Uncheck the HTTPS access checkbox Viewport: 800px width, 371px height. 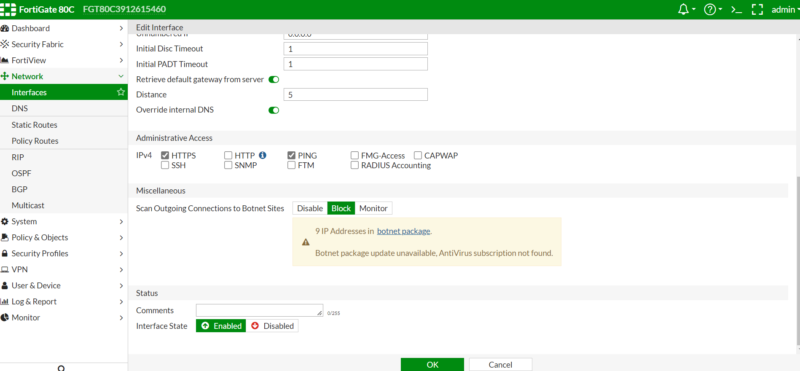pyautogui.click(x=165, y=155)
